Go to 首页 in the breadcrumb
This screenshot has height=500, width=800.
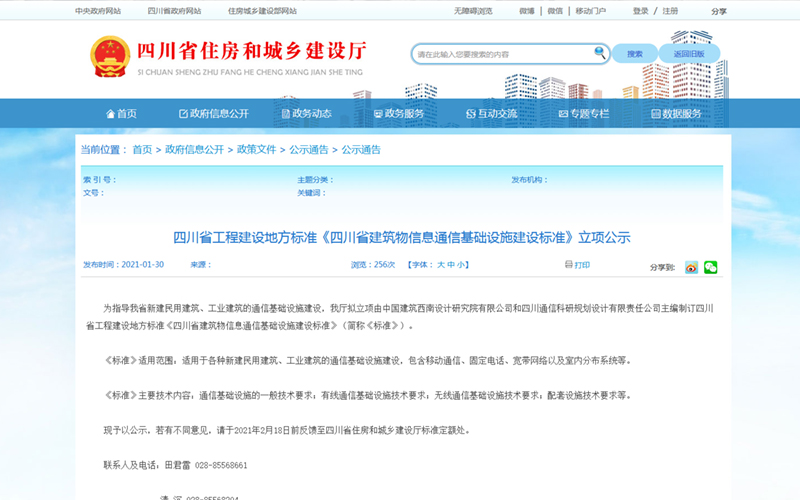[x=142, y=149]
